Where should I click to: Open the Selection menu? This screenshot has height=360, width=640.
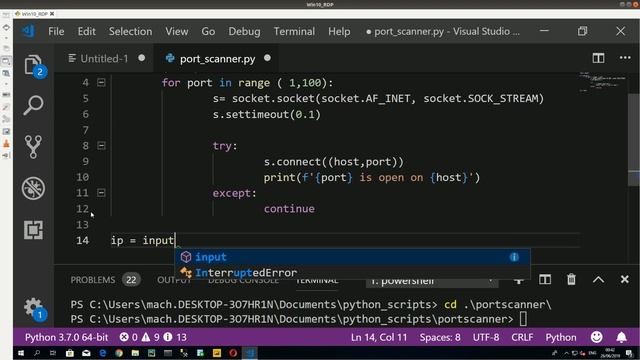130,31
